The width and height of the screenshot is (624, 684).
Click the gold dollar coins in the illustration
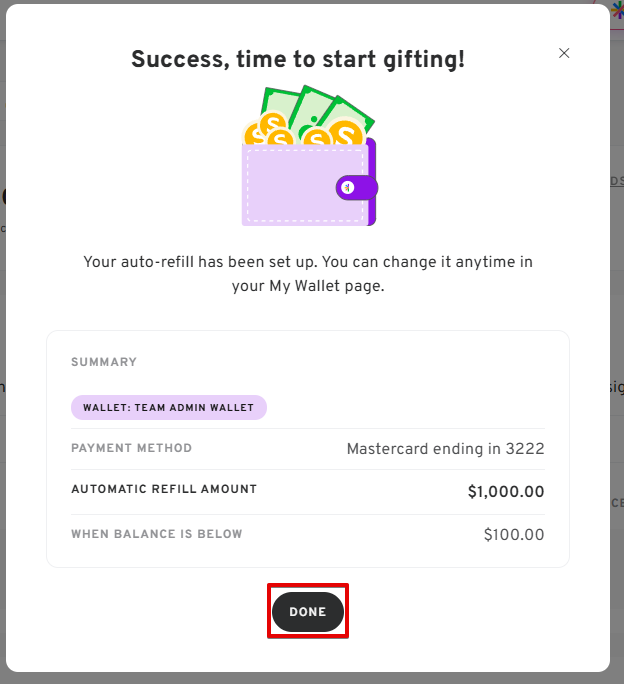268,128
